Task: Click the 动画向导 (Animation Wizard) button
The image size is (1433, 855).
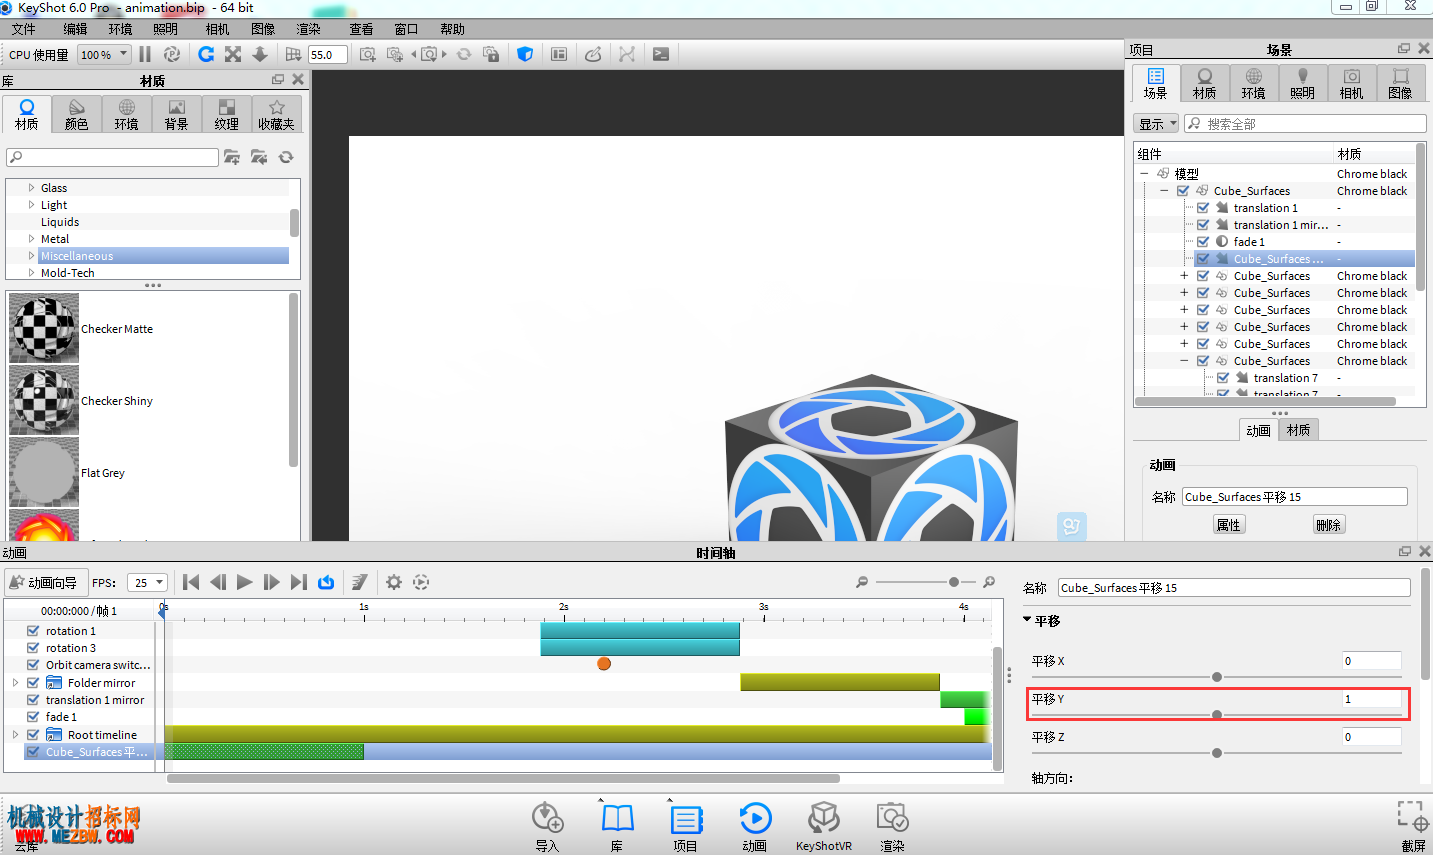Action: coord(45,582)
